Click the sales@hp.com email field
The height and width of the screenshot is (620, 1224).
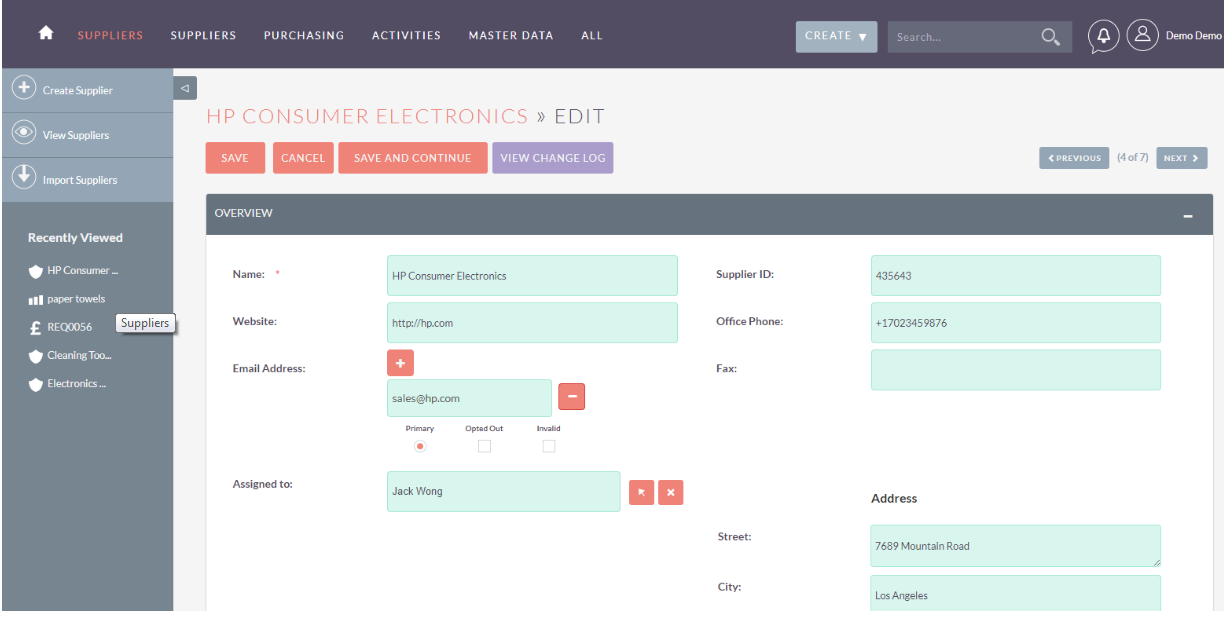tap(469, 398)
